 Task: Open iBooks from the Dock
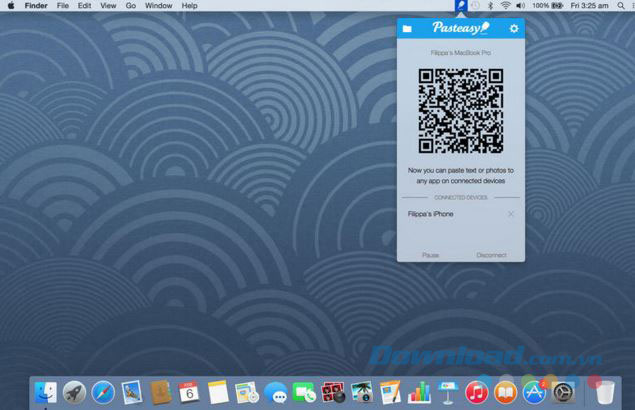pyautogui.click(x=505, y=392)
